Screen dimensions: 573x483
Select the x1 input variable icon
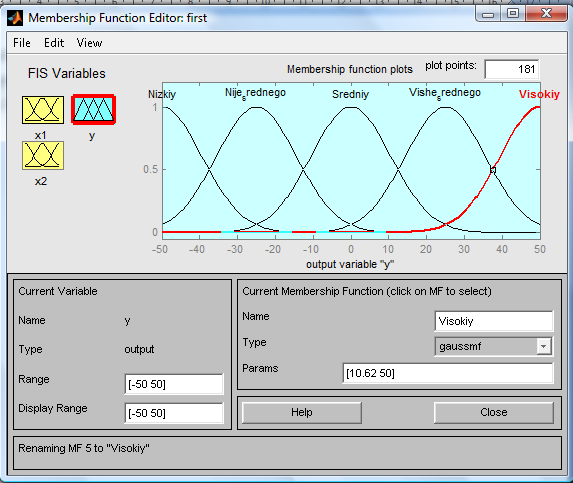coord(43,110)
